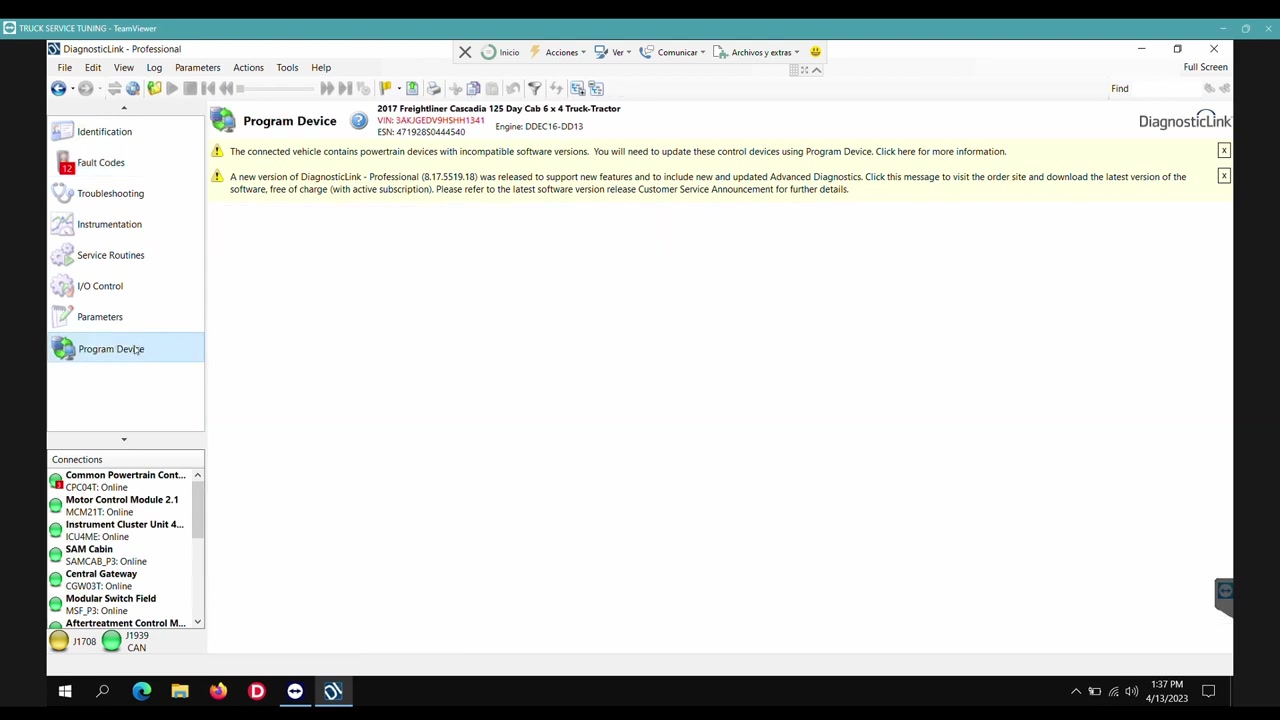Go to Troubleshooting section
Viewport: 1280px width, 720px height.
coord(125,194)
